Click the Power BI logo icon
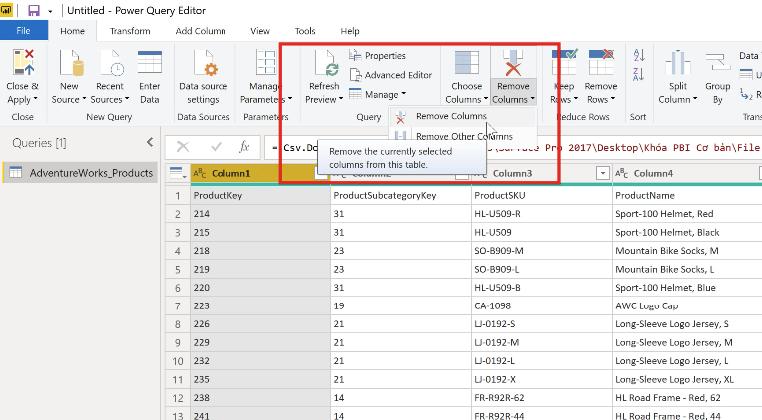 [x=6, y=11]
